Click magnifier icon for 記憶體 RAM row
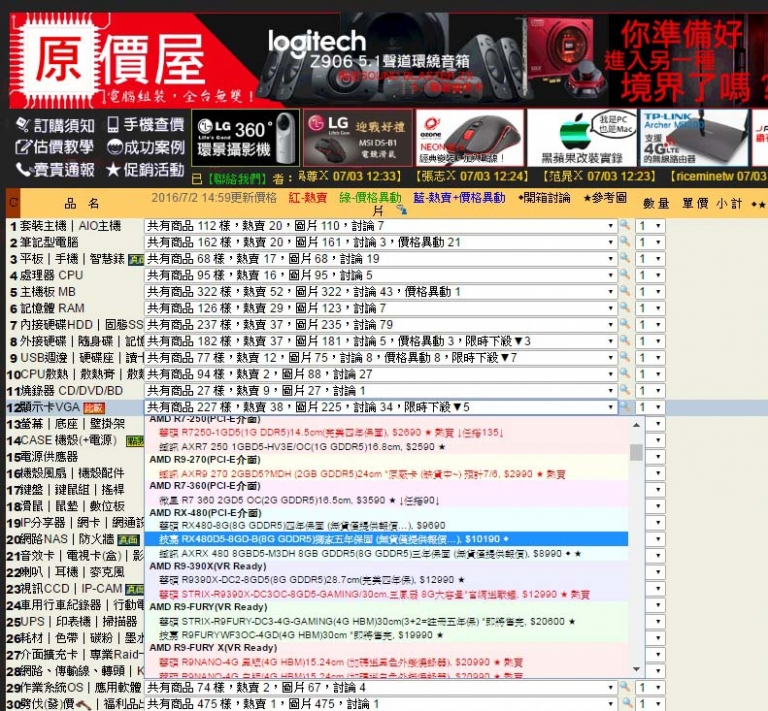Image resolution: width=768 pixels, height=711 pixels. click(x=625, y=308)
